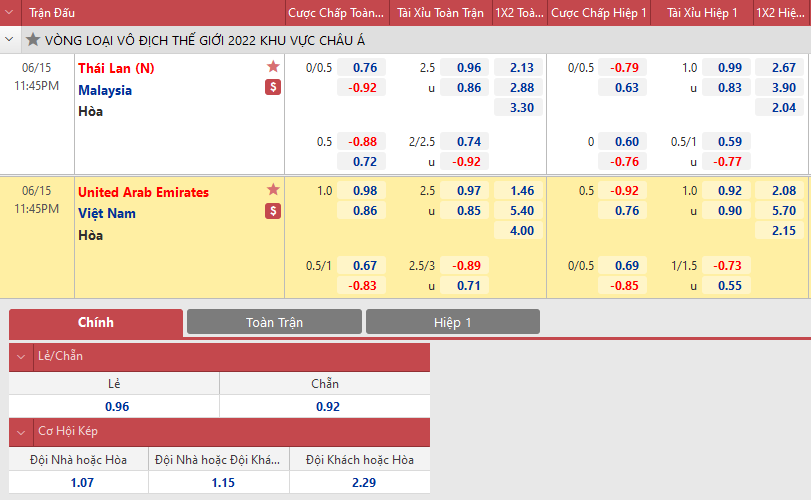Choose Đội Khách hoặc Hòa at 2.29

click(x=360, y=482)
